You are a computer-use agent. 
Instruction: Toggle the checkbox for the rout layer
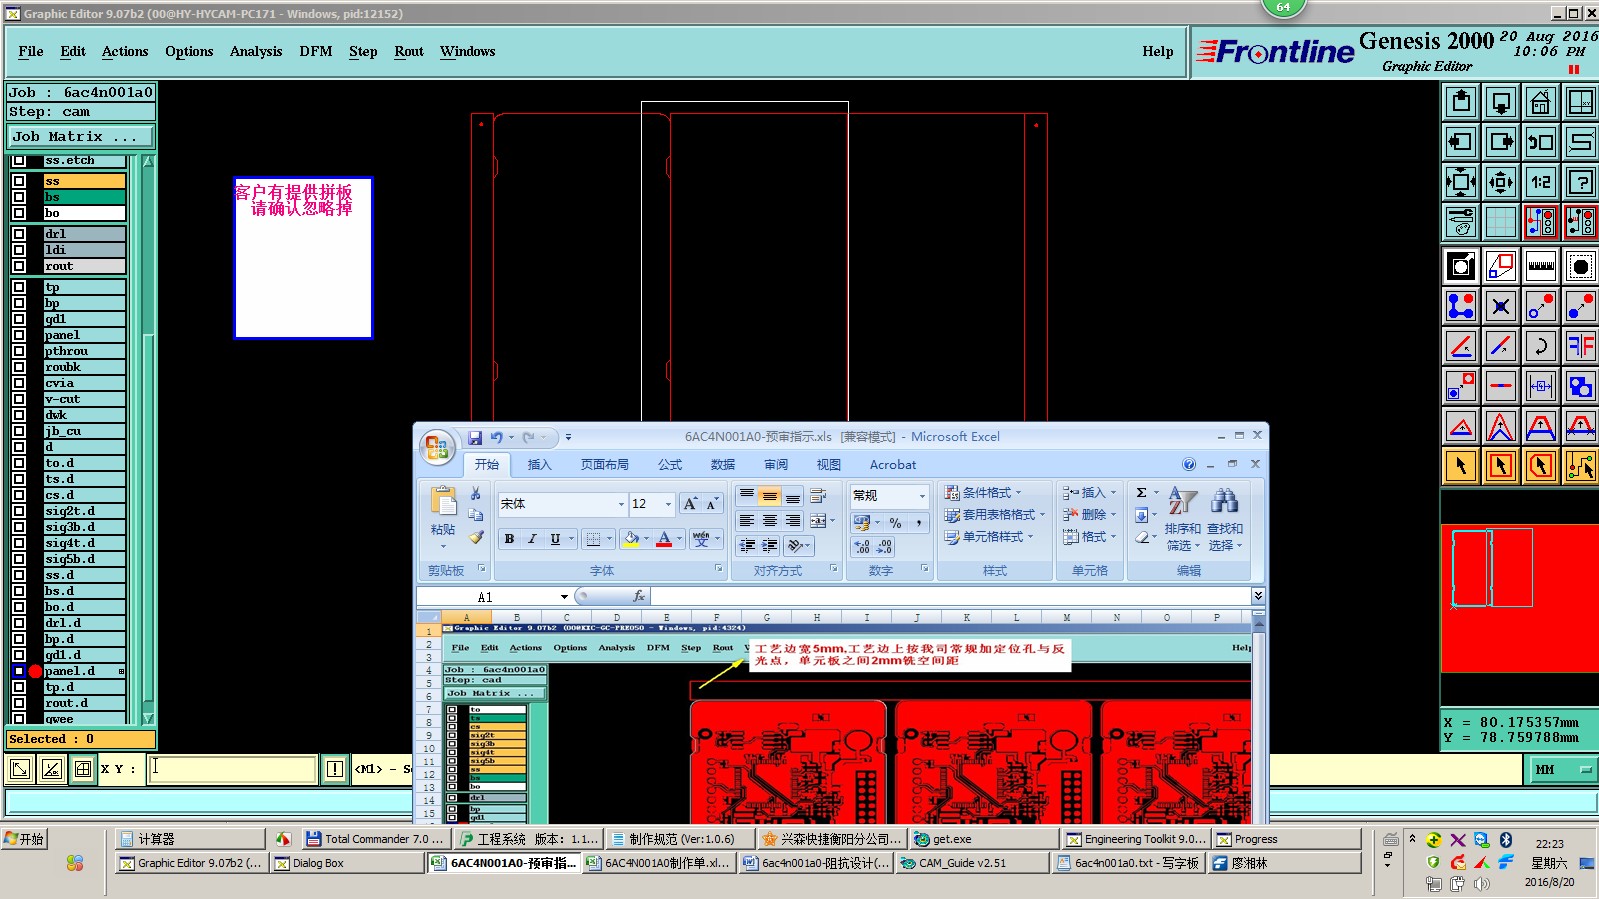[19, 266]
